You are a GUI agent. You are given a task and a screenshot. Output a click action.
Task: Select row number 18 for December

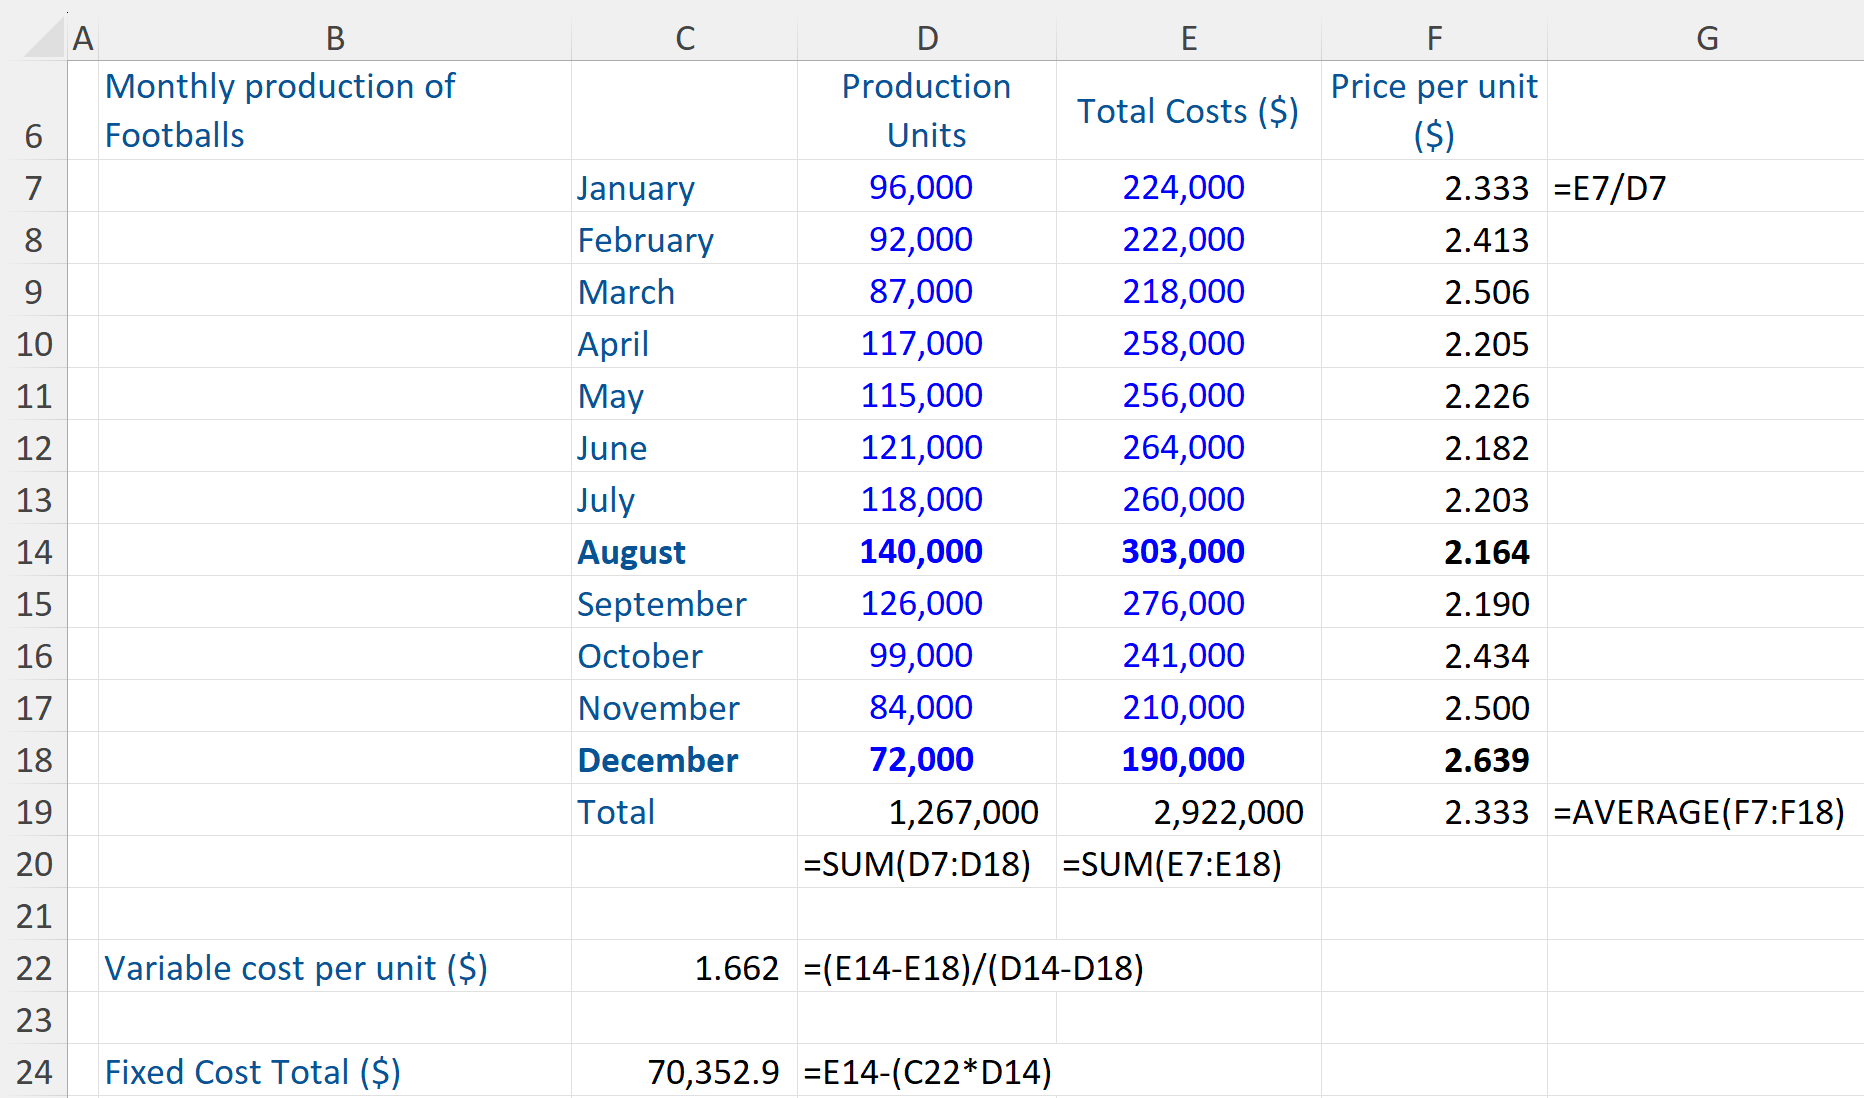tap(33, 759)
